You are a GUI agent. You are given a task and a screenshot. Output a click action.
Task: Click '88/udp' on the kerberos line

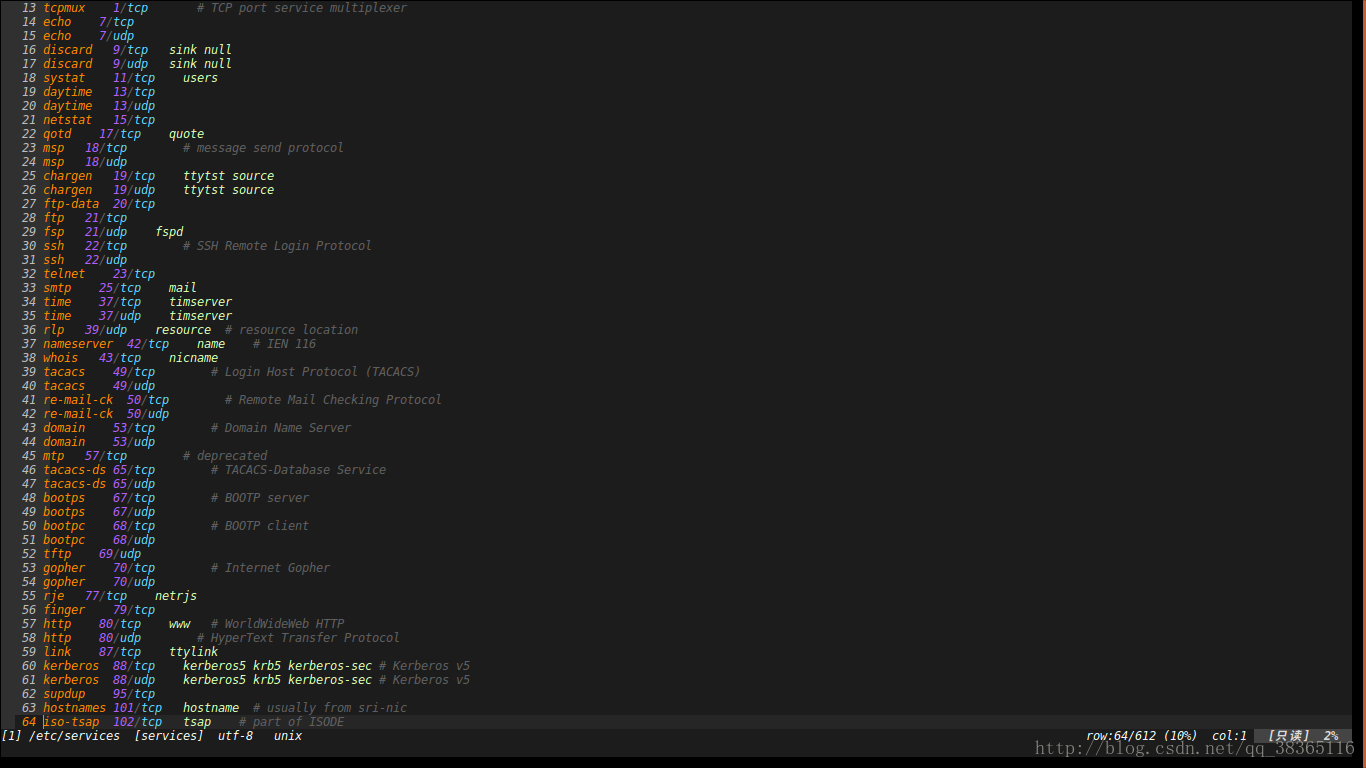click(x=134, y=680)
